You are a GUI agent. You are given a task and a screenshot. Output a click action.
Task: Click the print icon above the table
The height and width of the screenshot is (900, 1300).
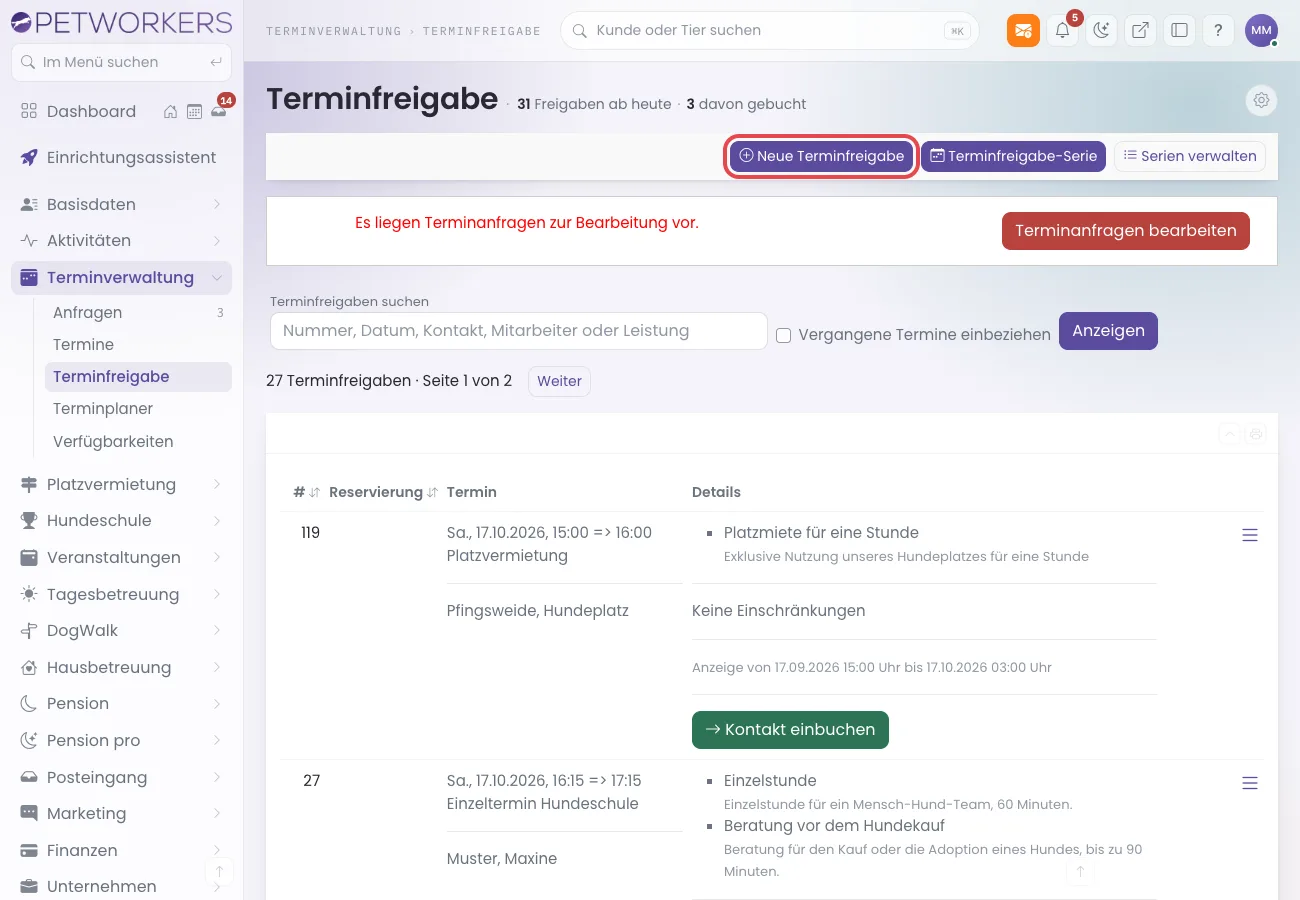[1256, 434]
